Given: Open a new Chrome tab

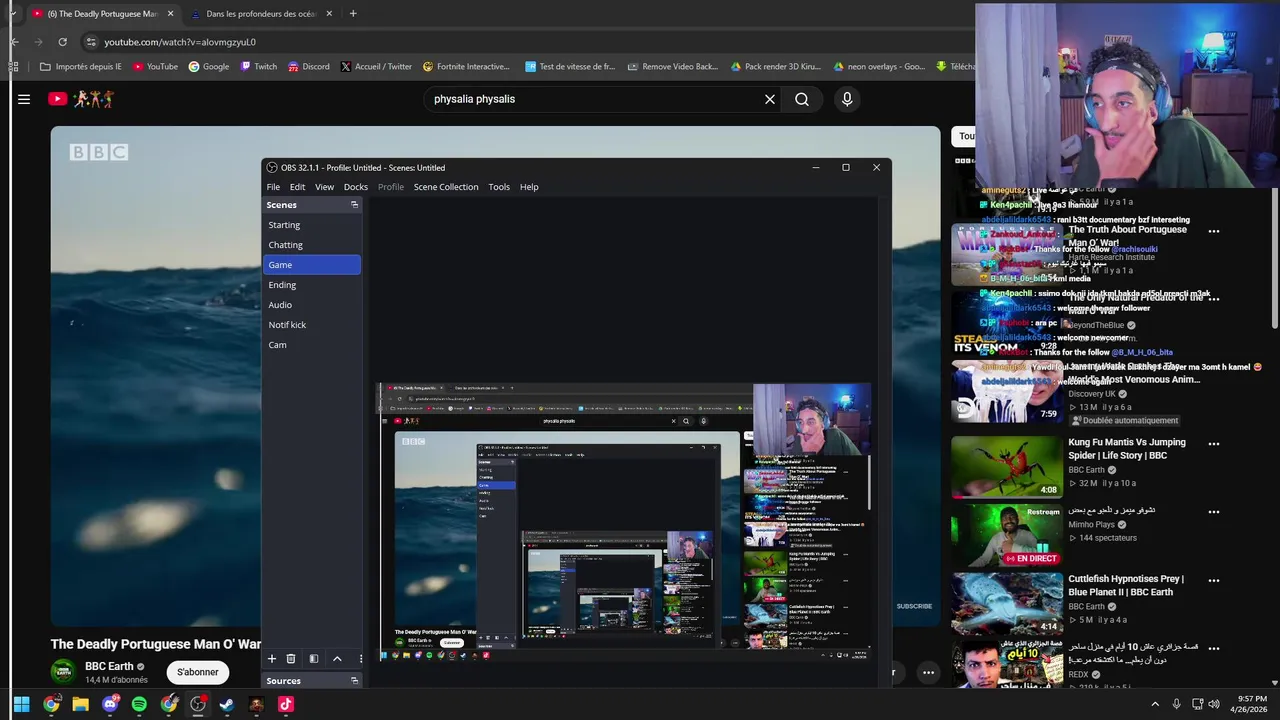Looking at the screenshot, I should point(353,14).
